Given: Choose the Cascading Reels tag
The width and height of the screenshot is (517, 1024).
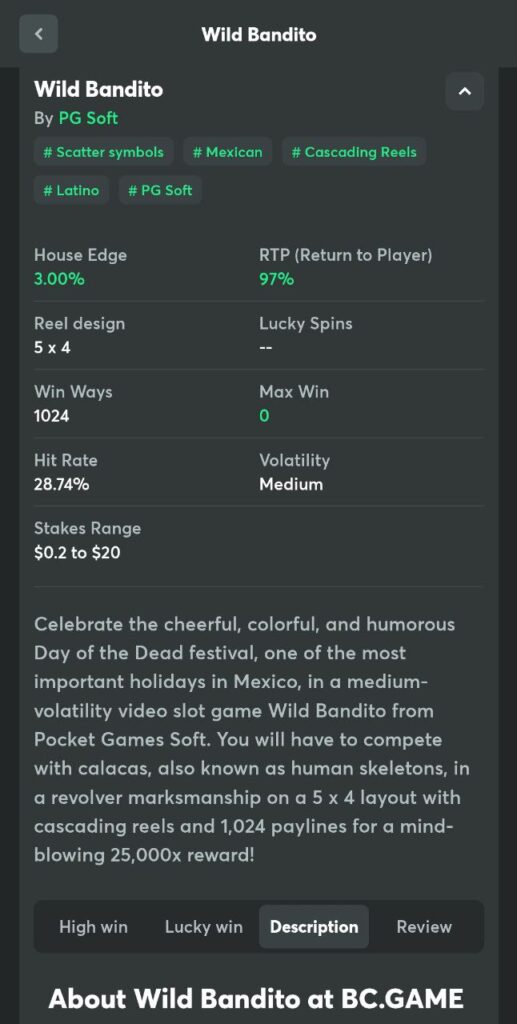Looking at the screenshot, I should [x=354, y=152].
